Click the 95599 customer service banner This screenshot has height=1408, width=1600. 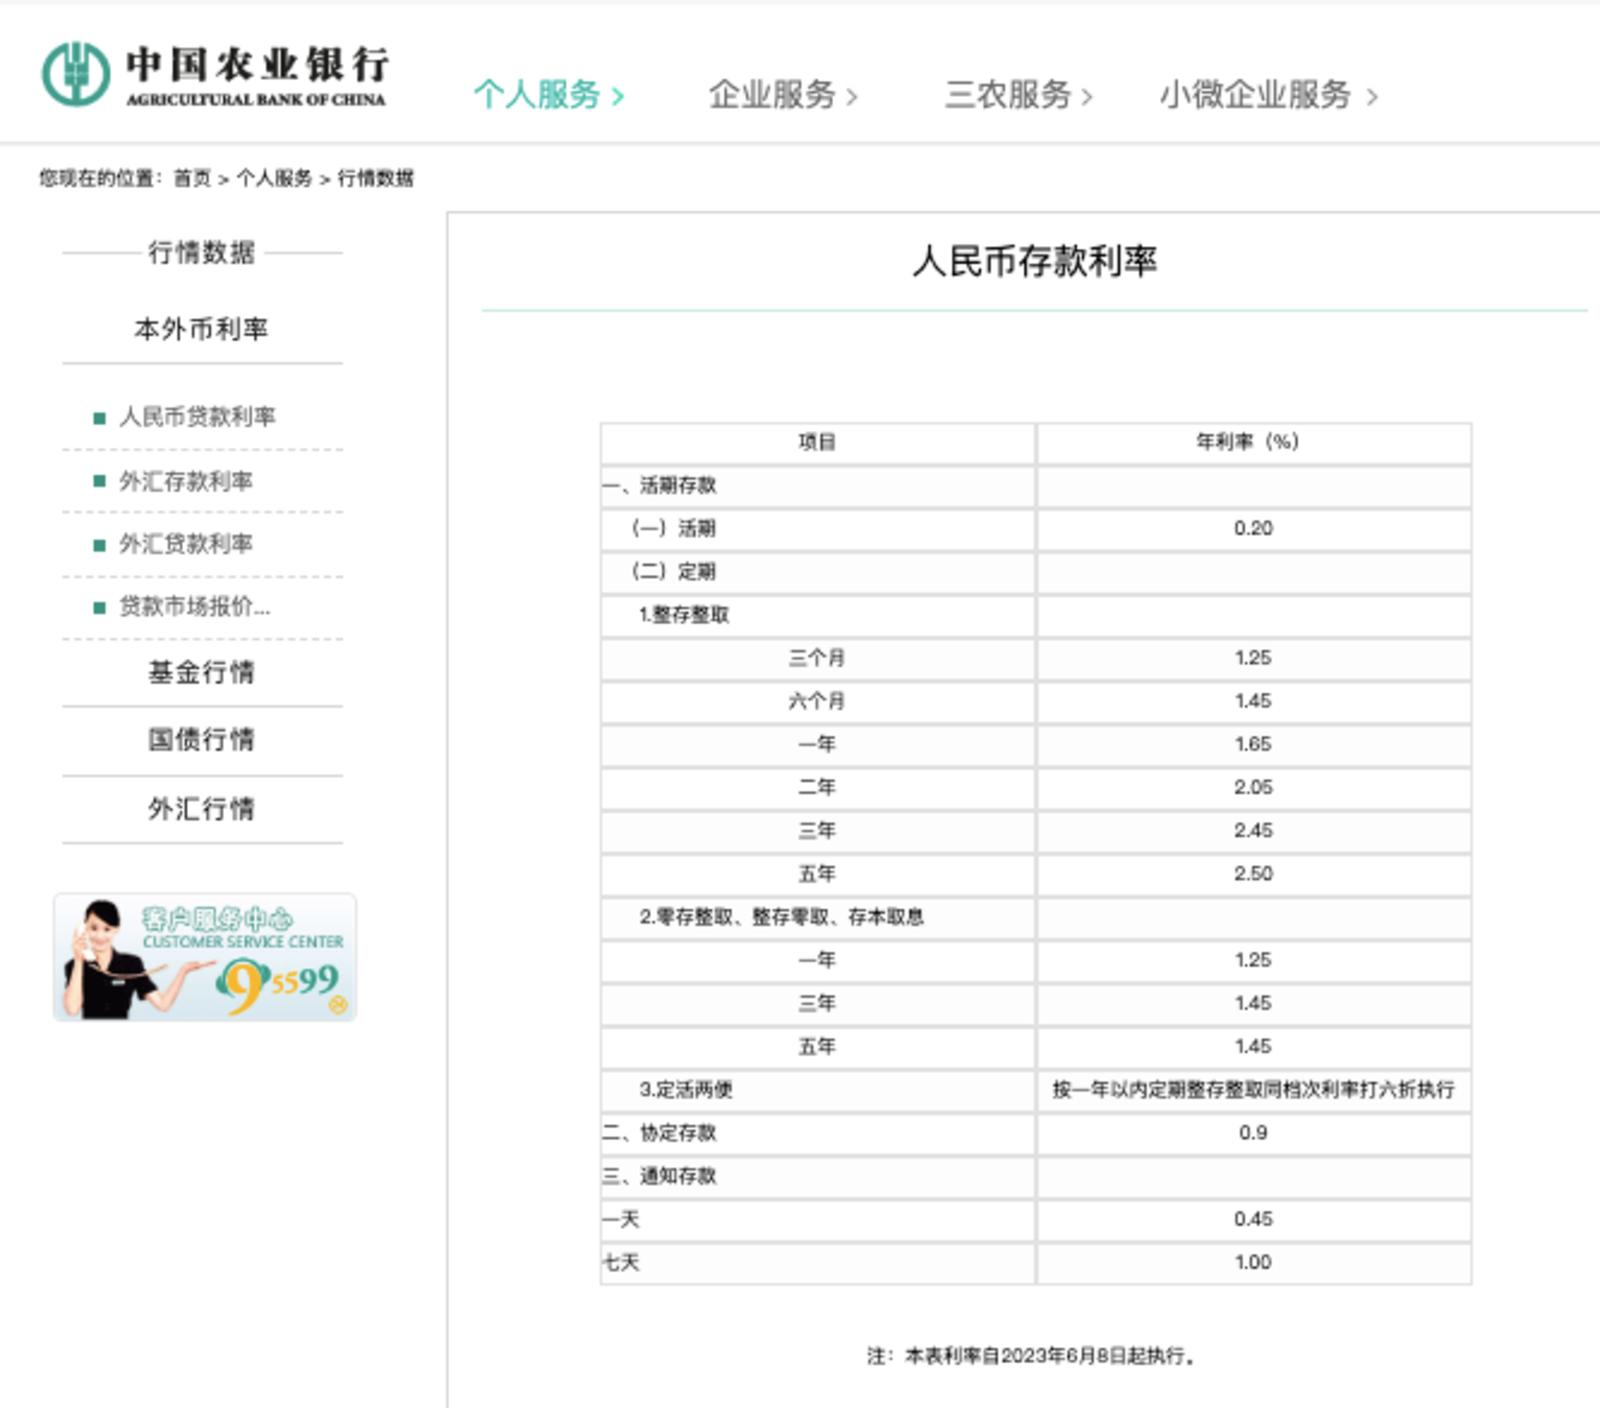[x=204, y=955]
